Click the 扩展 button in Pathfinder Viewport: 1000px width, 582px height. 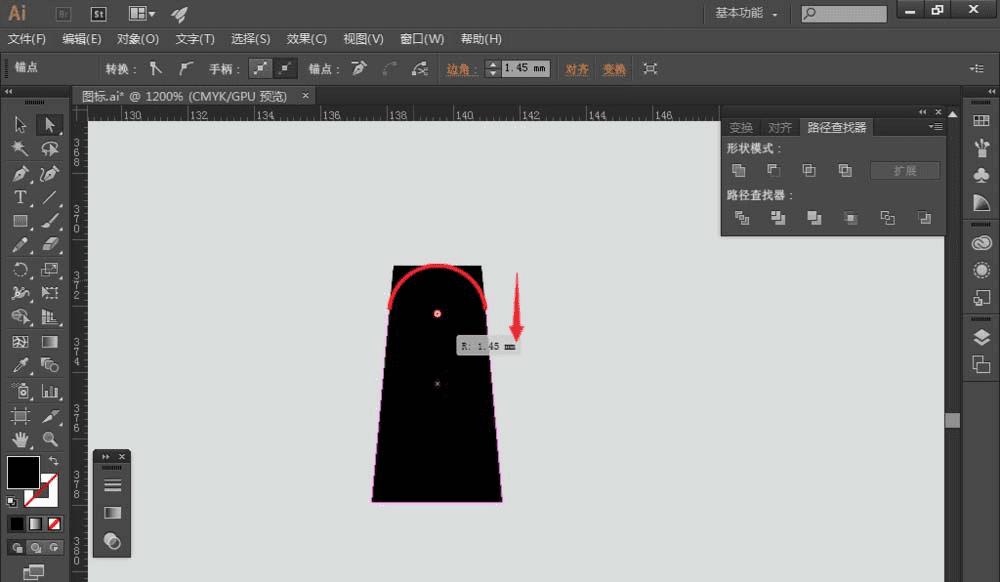(x=905, y=171)
